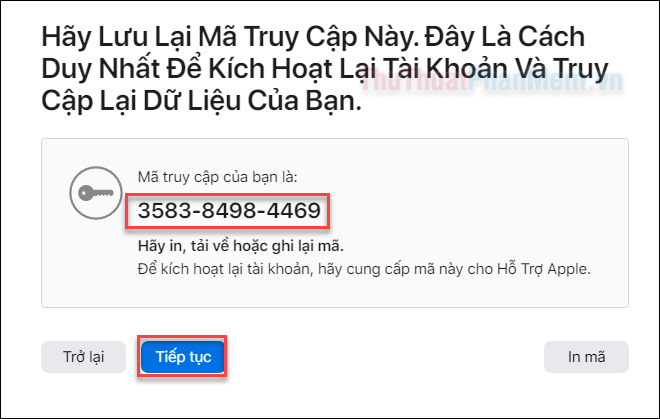Screen dimensions: 660x419
Task: Click the Tiếp tục button
Action: [183, 357]
